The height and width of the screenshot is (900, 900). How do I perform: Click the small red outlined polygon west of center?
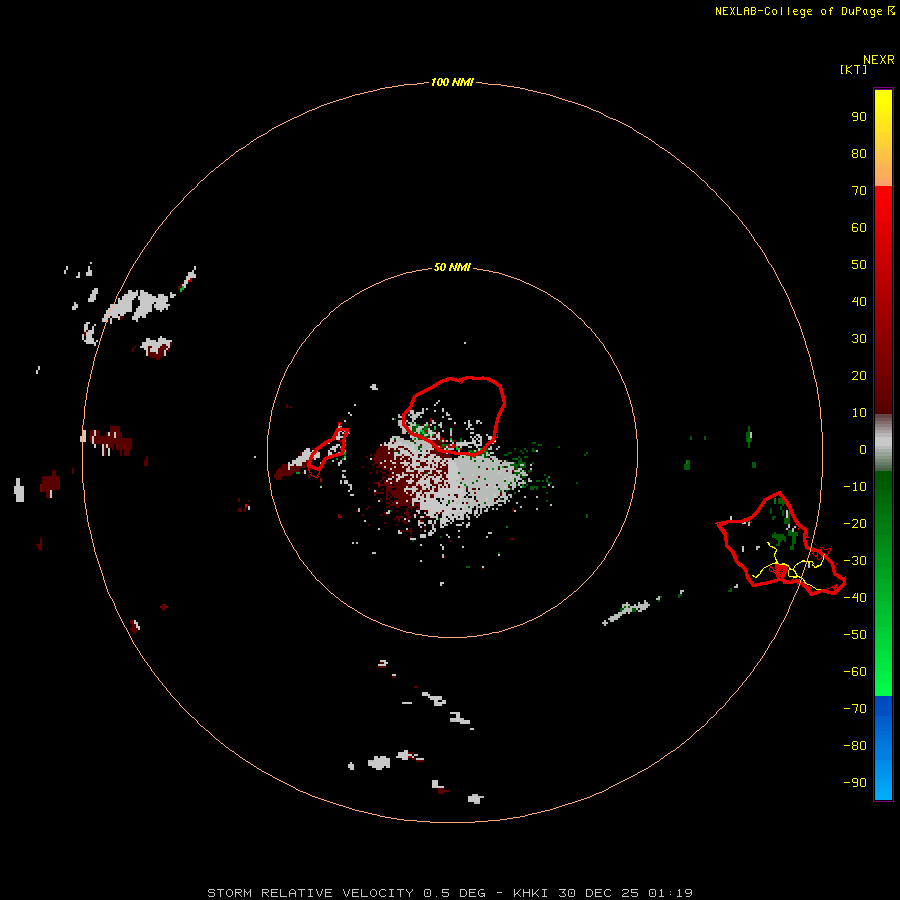point(328,452)
